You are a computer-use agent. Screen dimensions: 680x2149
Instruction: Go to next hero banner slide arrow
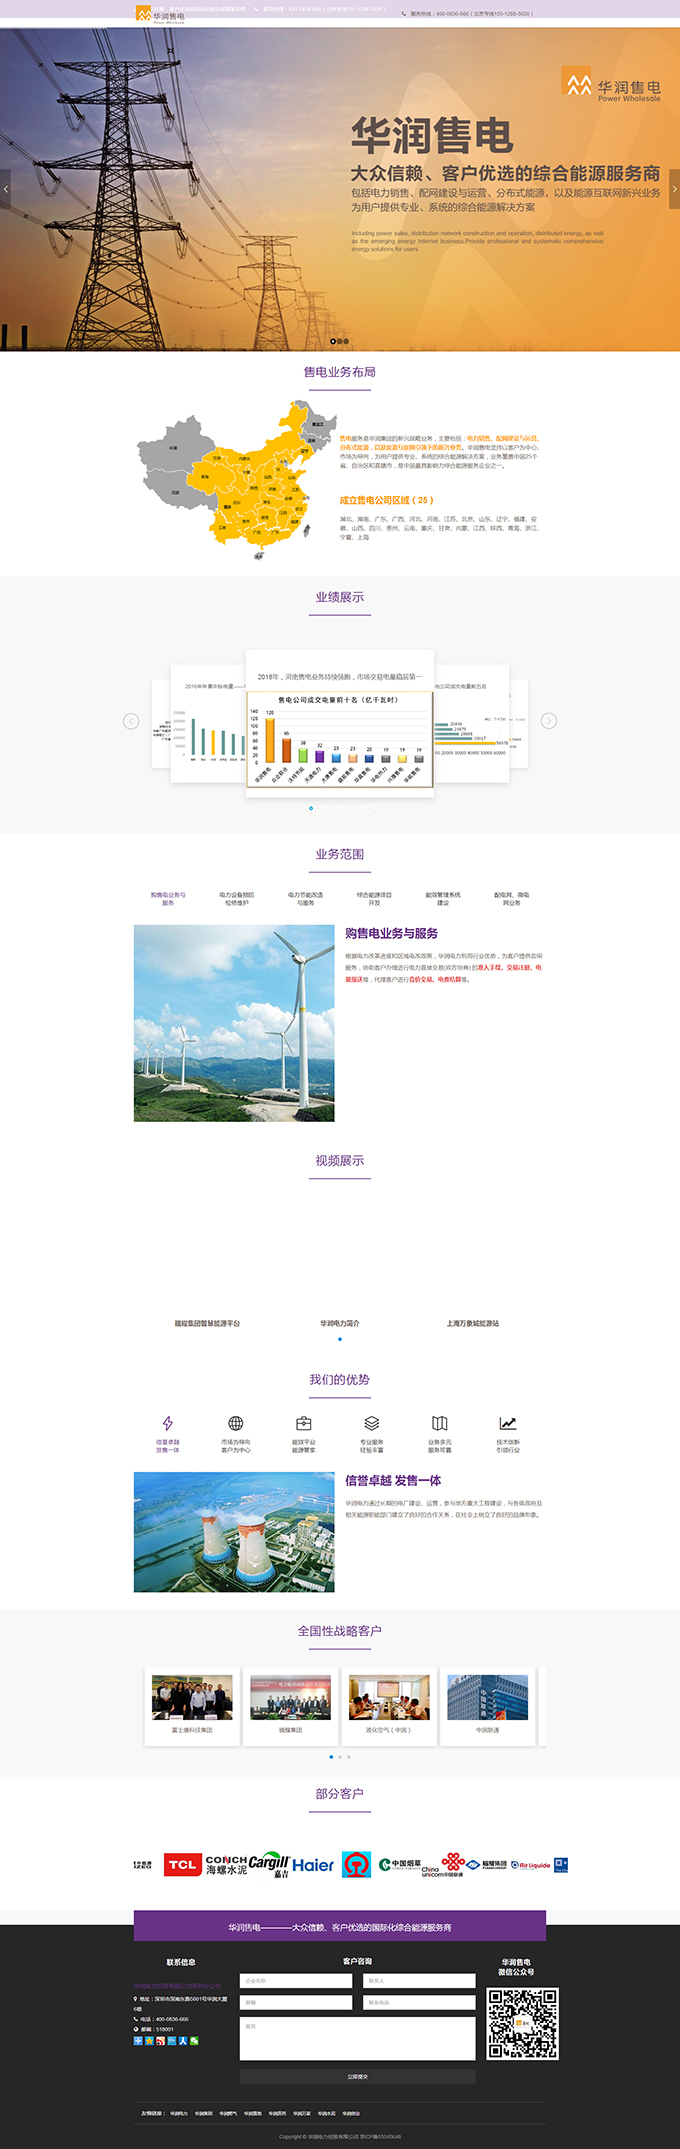(x=674, y=188)
